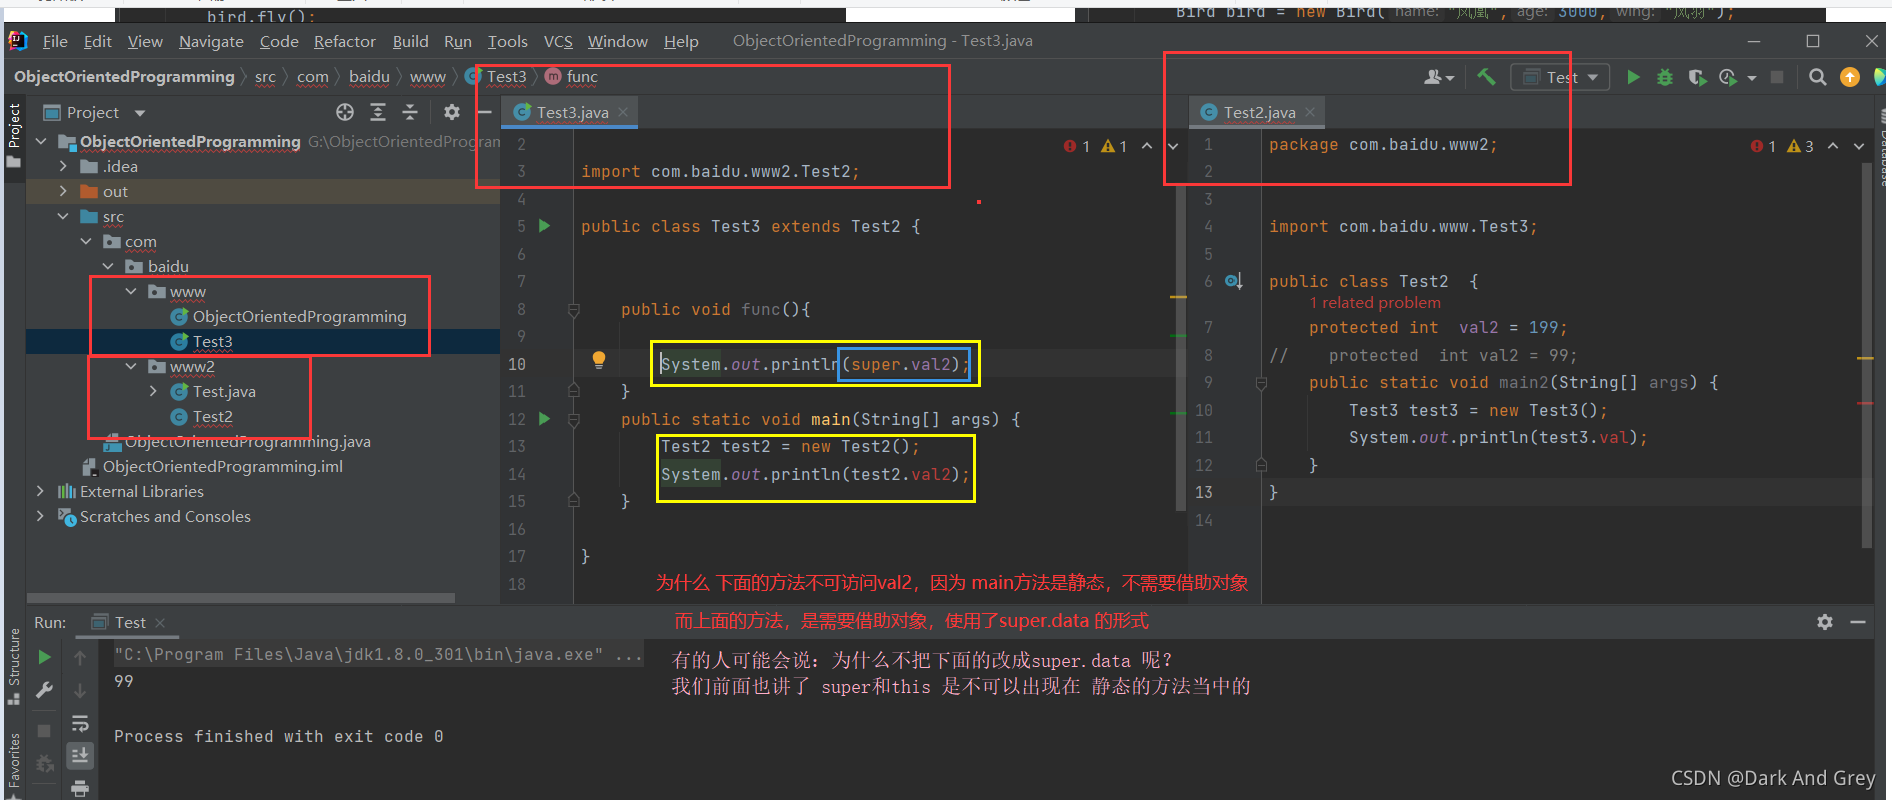Click the func breadcrumb
Viewport: 1892px width, 800px height.
572,77
